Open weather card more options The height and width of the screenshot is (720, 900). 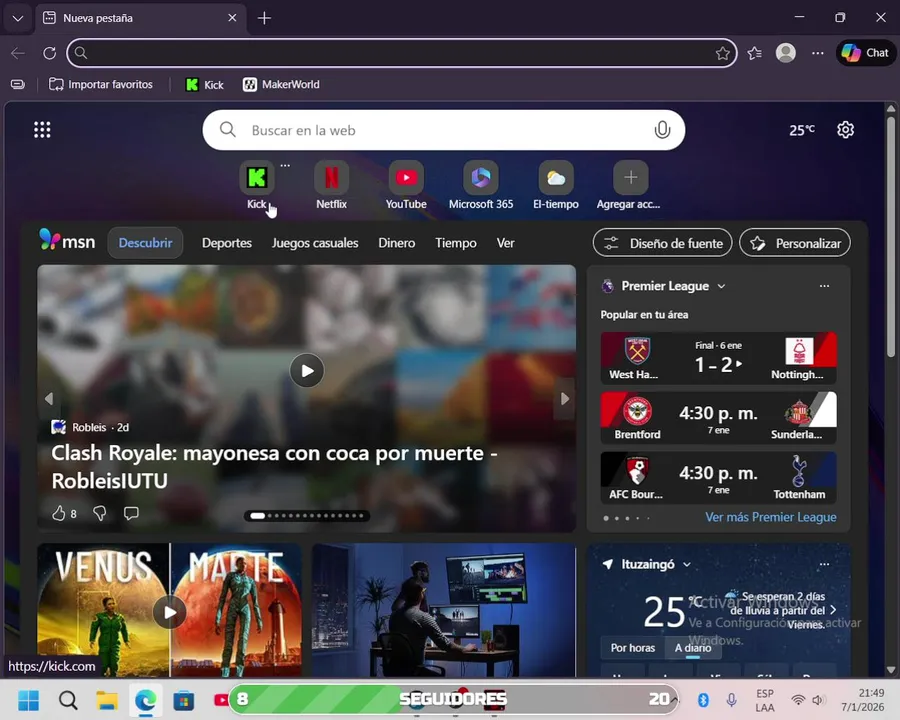(824, 564)
